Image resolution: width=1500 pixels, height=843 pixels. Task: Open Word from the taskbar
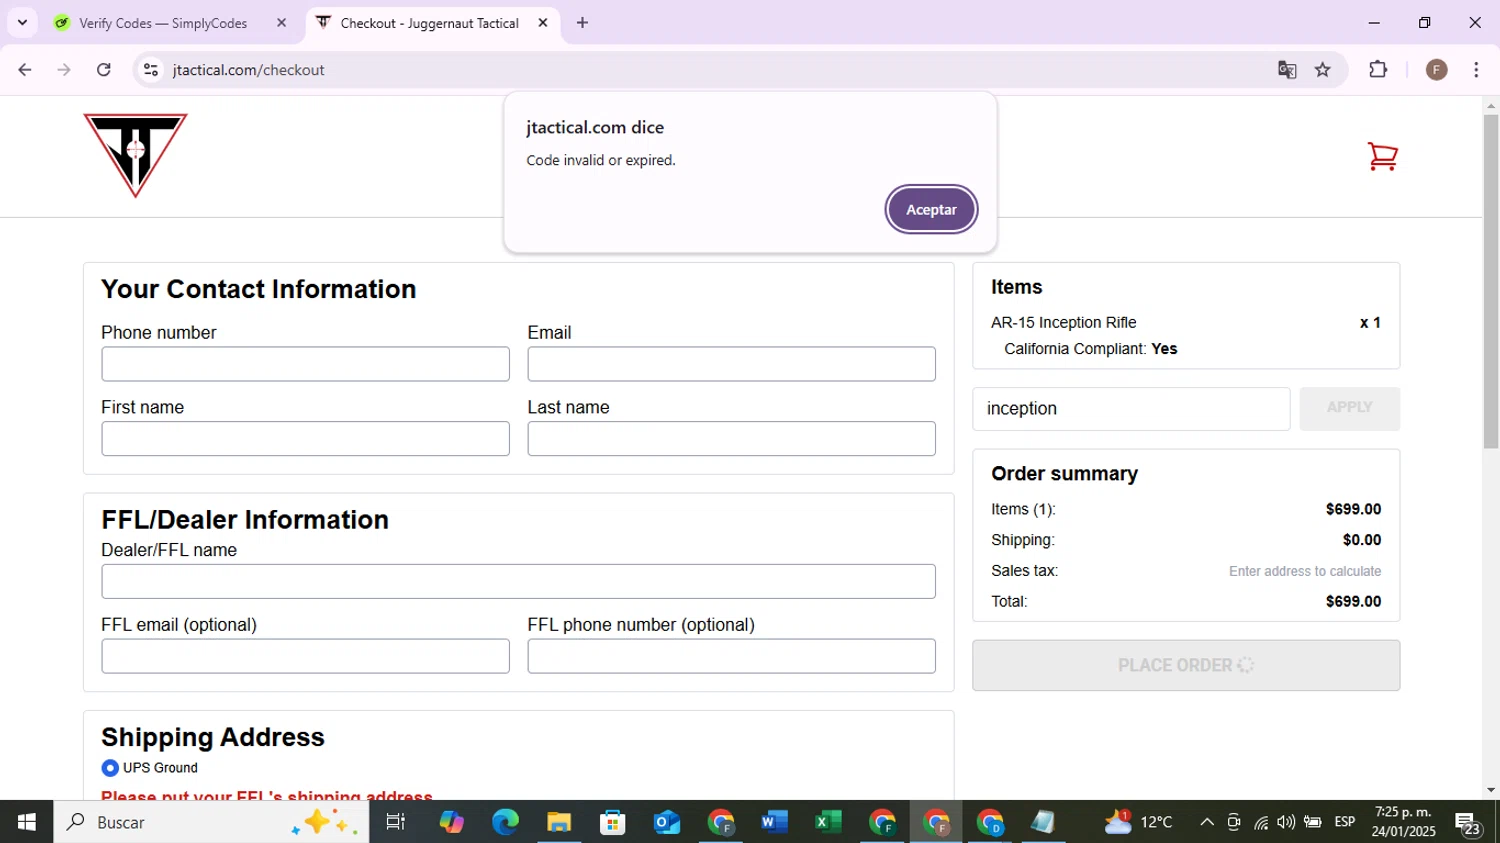[774, 822]
